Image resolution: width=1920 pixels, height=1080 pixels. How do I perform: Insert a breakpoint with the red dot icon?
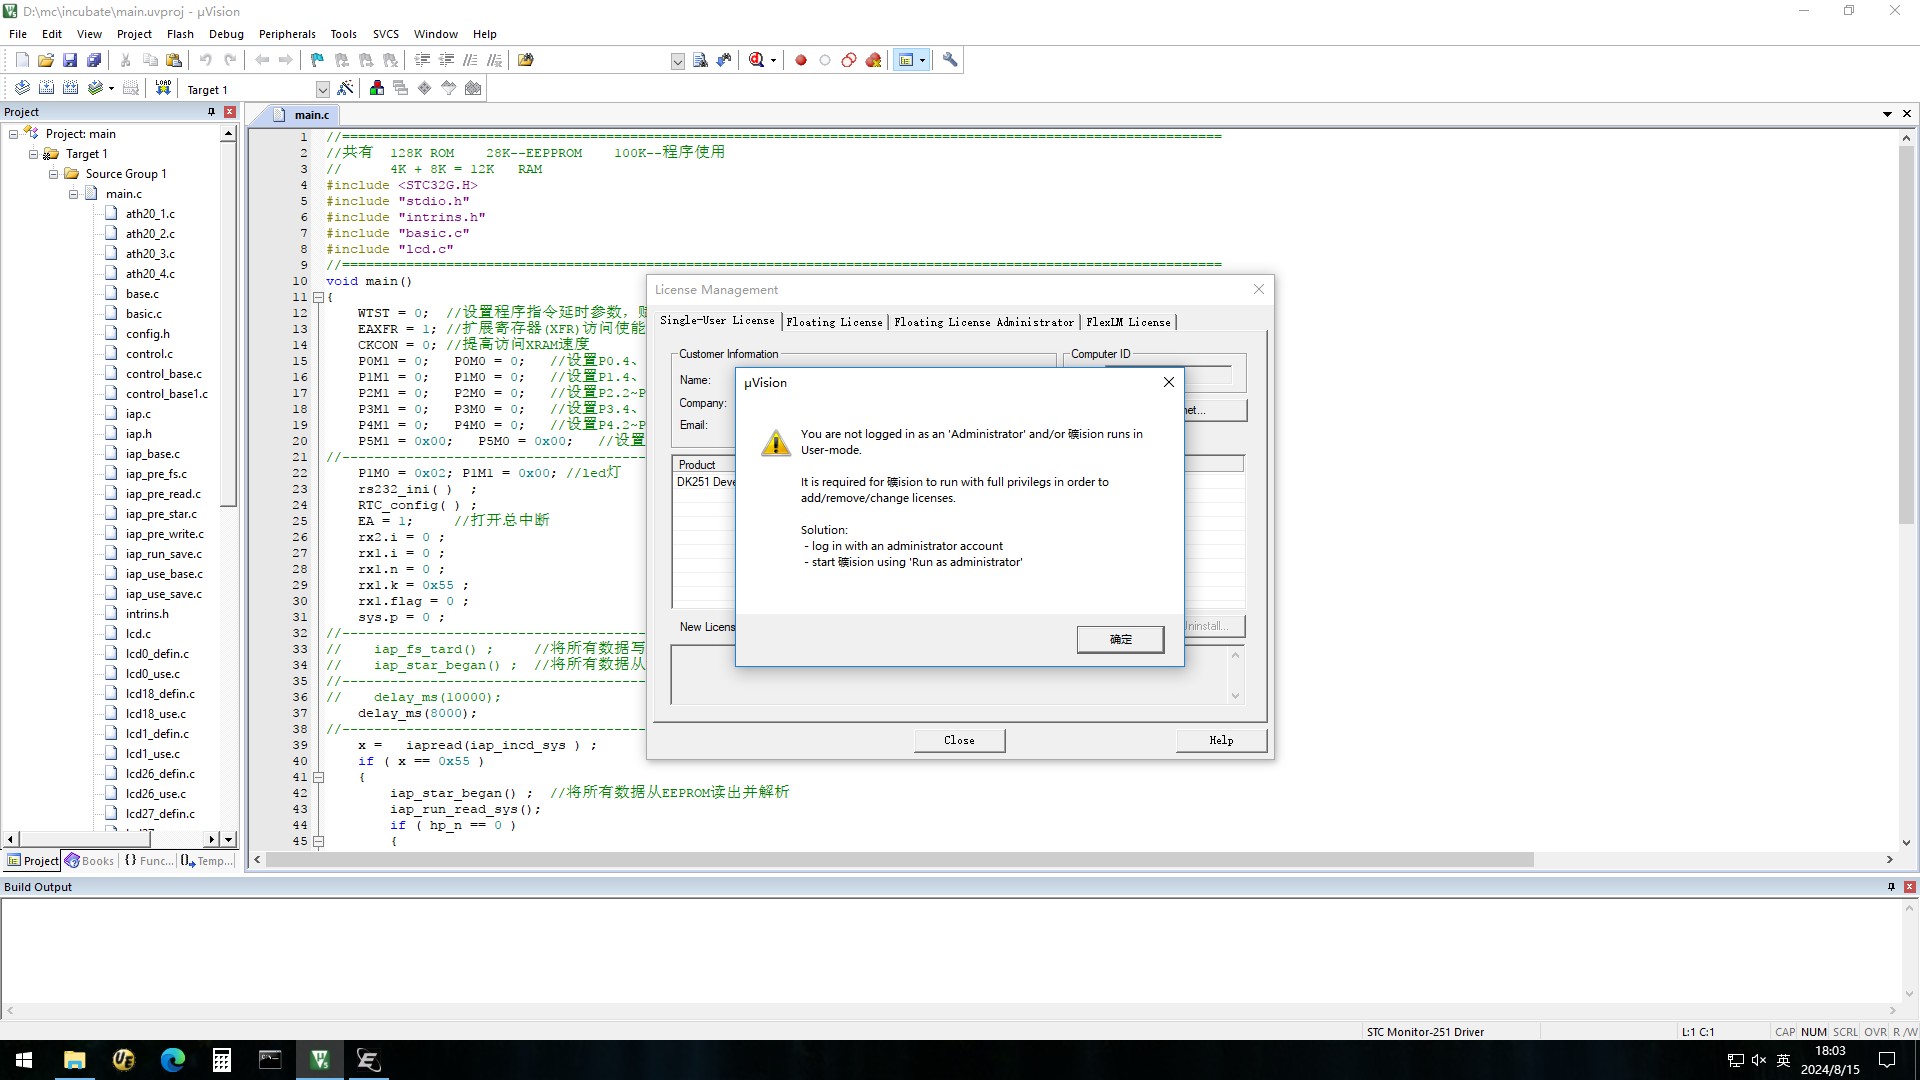point(801,60)
